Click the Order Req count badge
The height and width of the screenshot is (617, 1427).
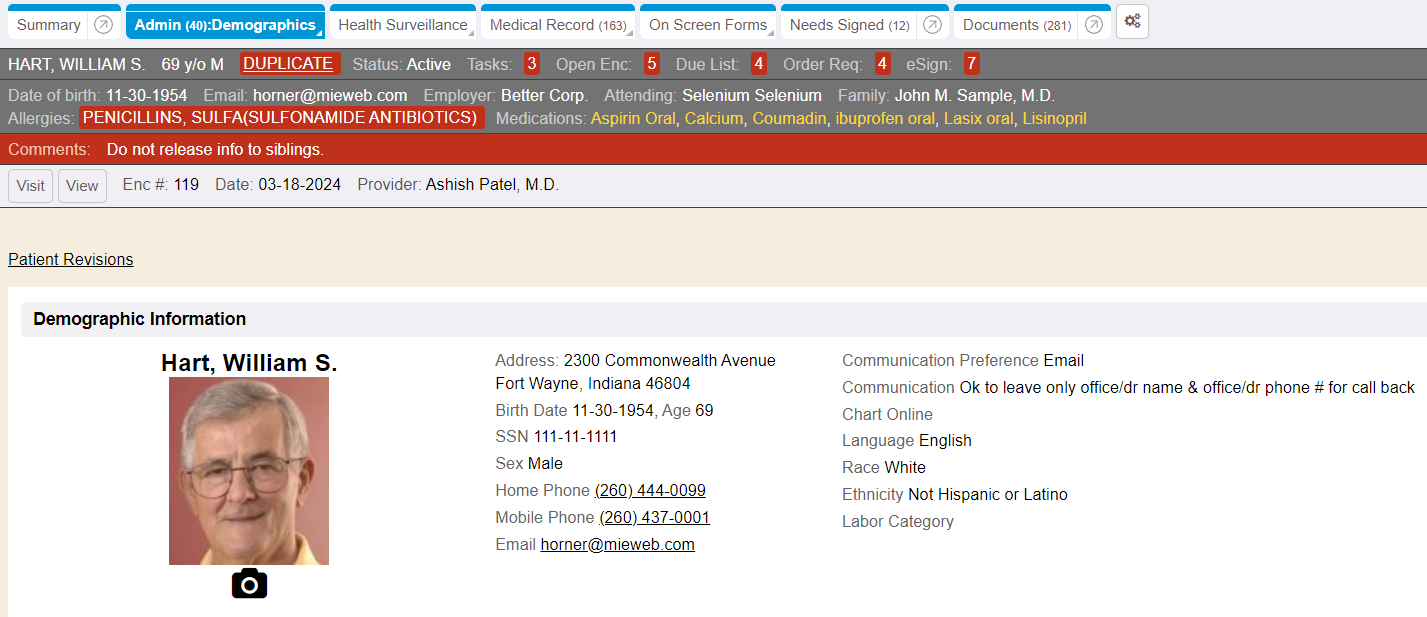coord(882,64)
